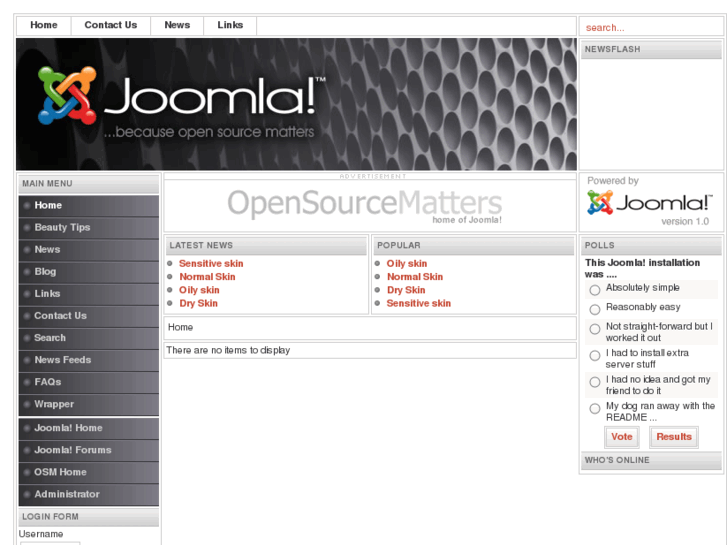Viewport: 727px width, 545px height.
Task: Open the Administrator menu link
Action: coord(89,494)
